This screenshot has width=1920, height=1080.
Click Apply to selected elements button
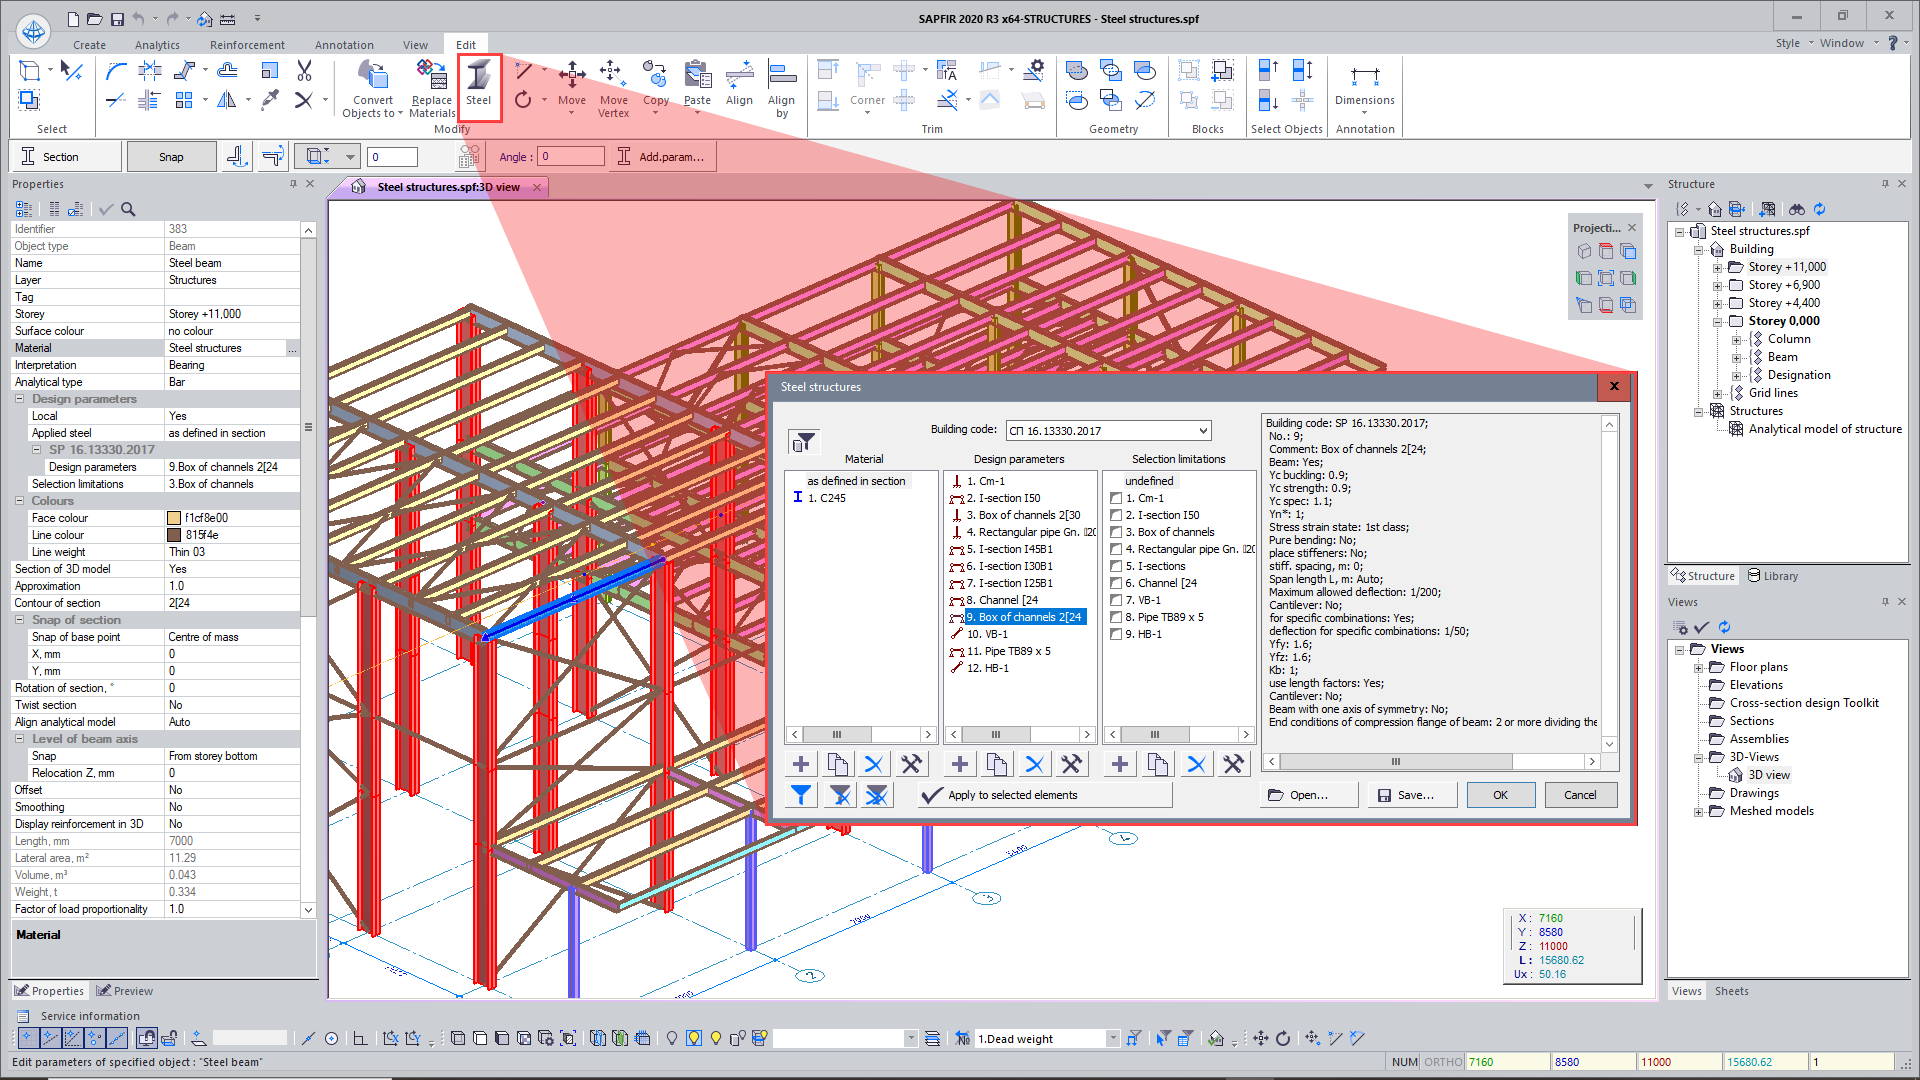1045,795
